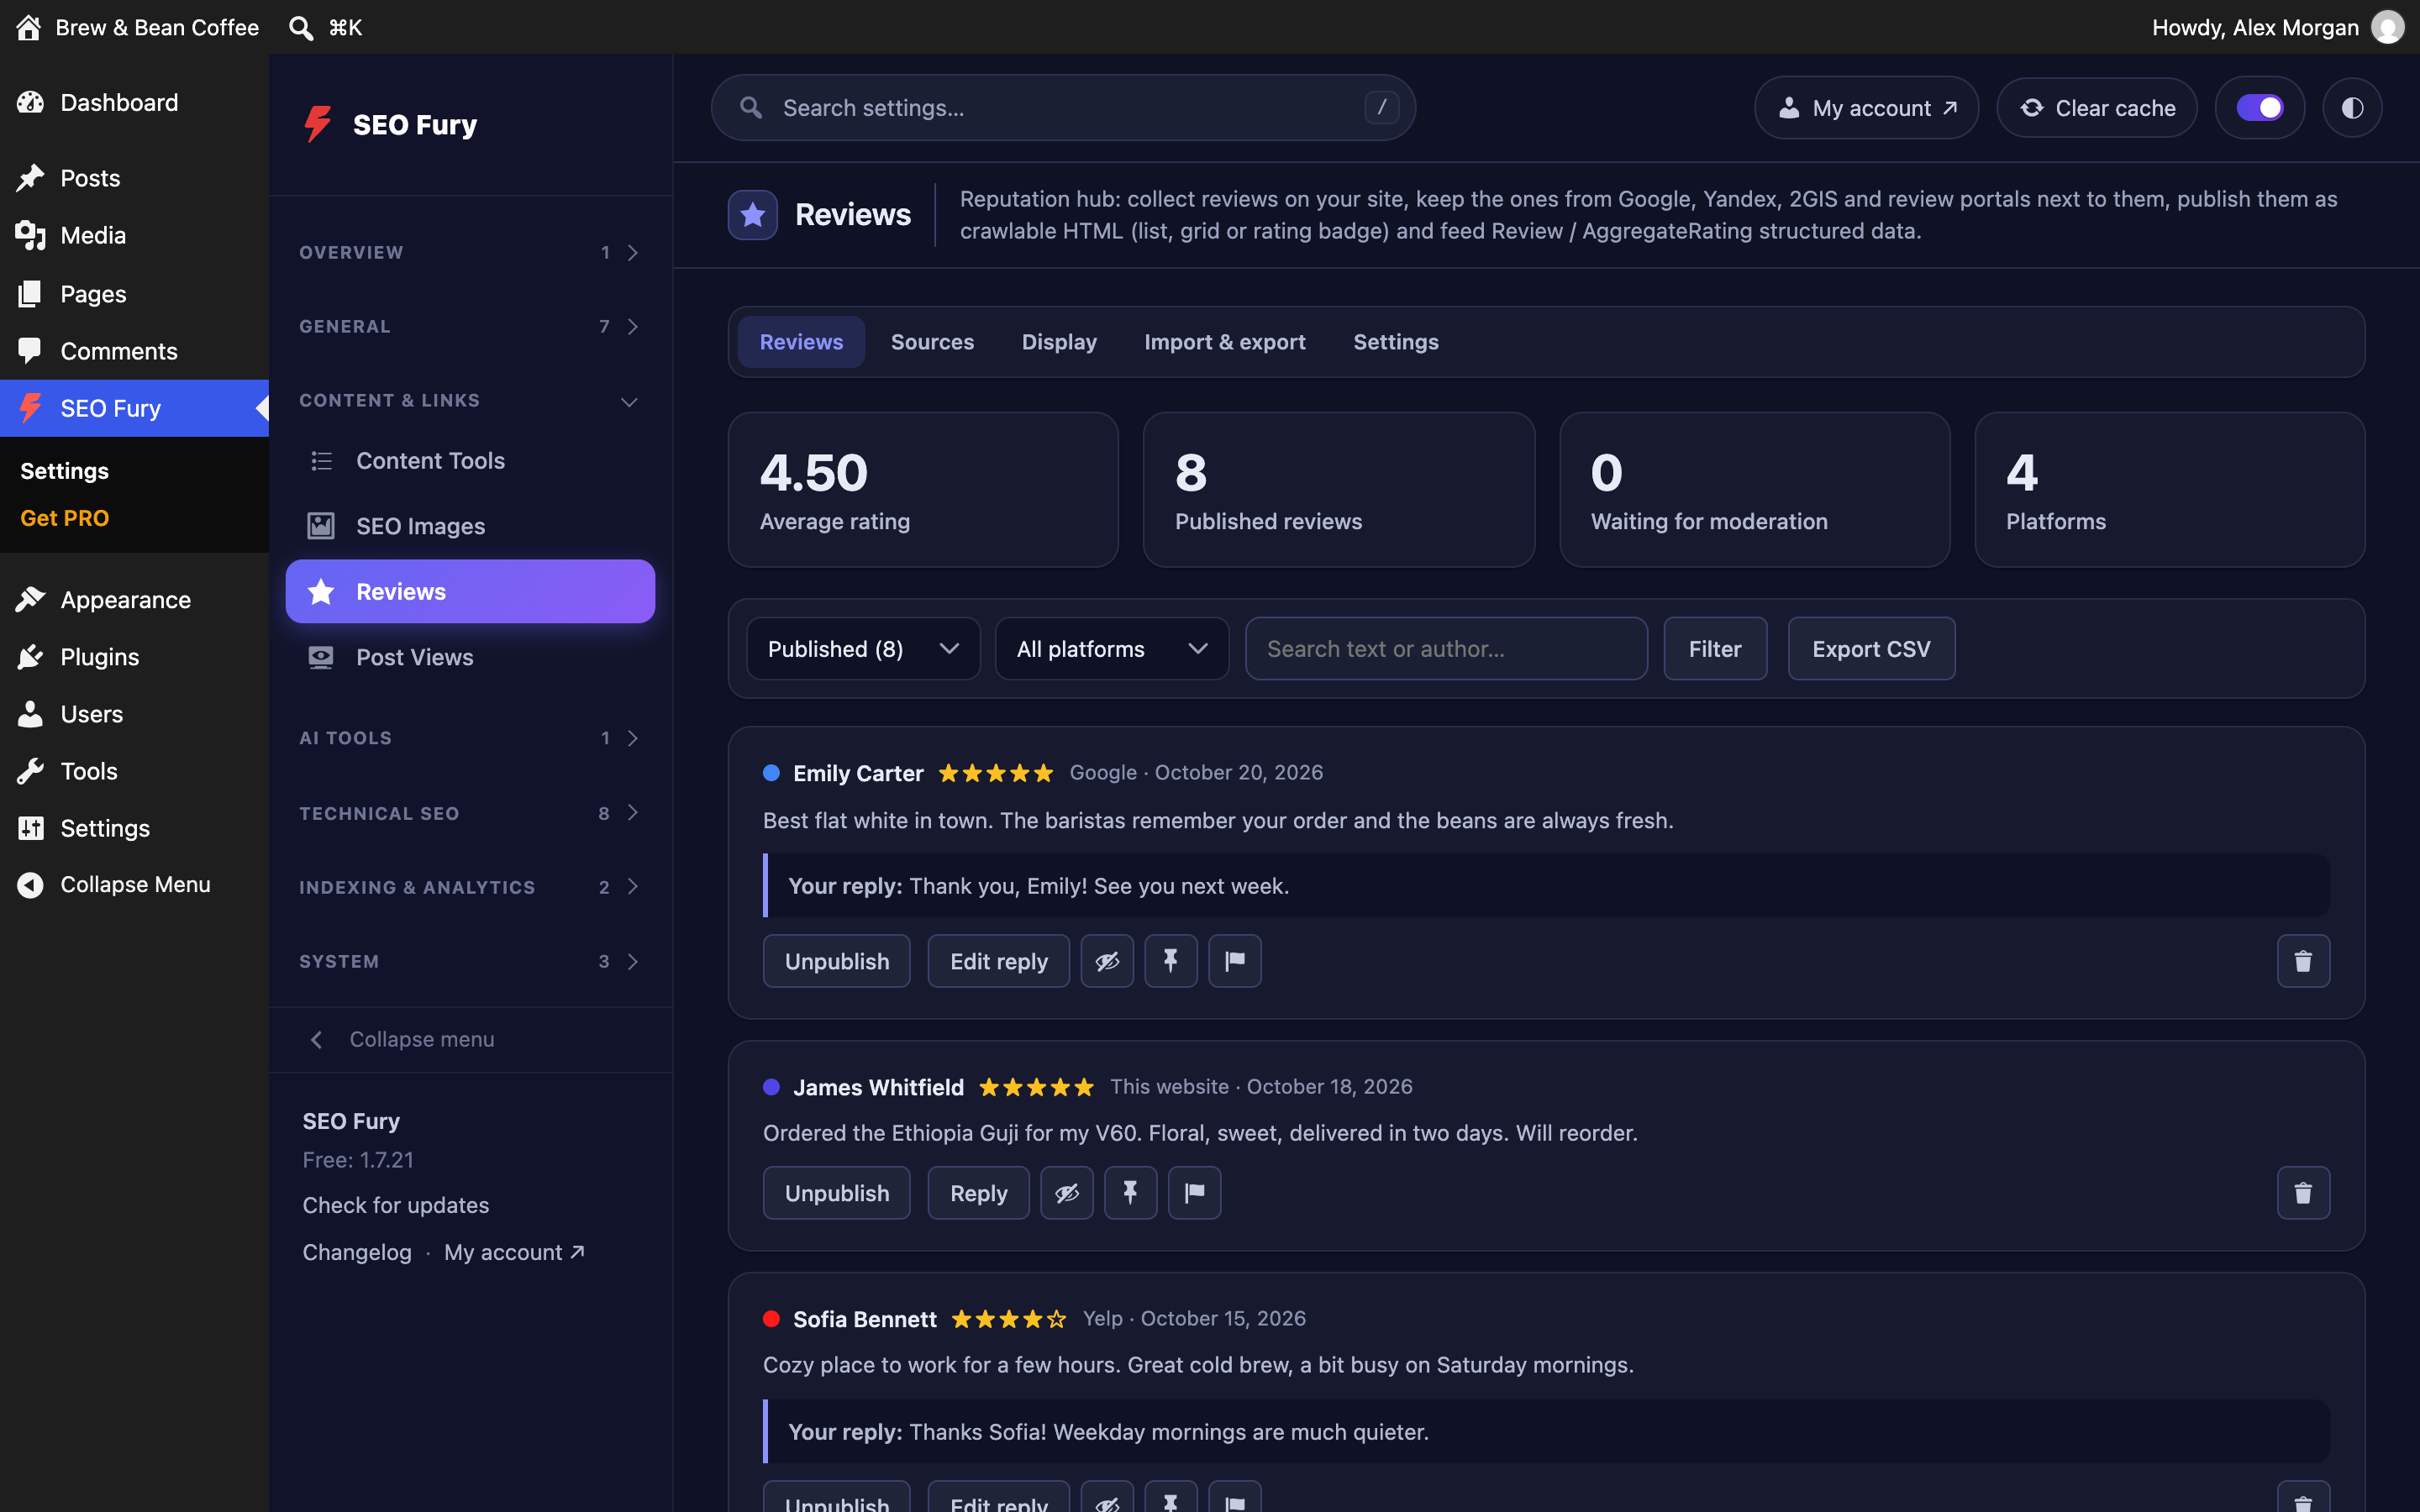Focus the Search settings field
This screenshot has width=2420, height=1512.
tap(1063, 108)
